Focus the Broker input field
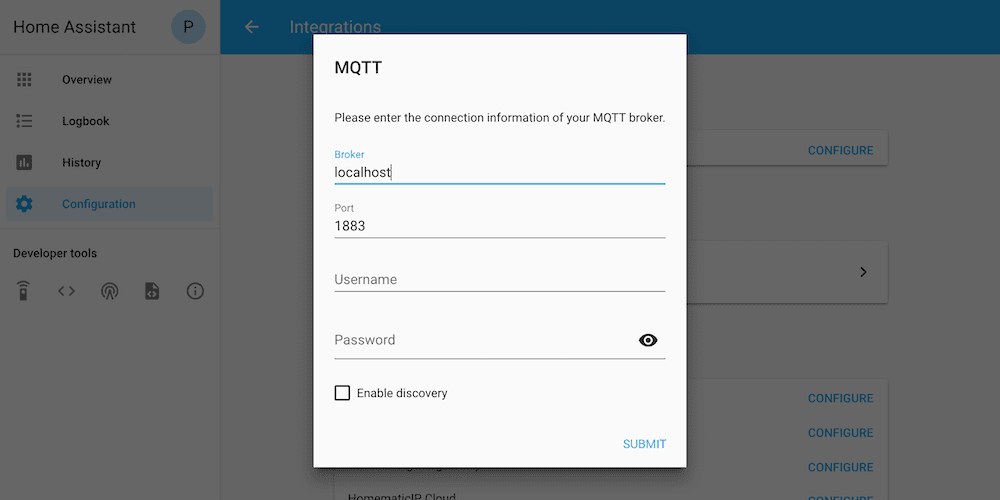Image resolution: width=1000 pixels, height=500 pixels. [x=499, y=172]
